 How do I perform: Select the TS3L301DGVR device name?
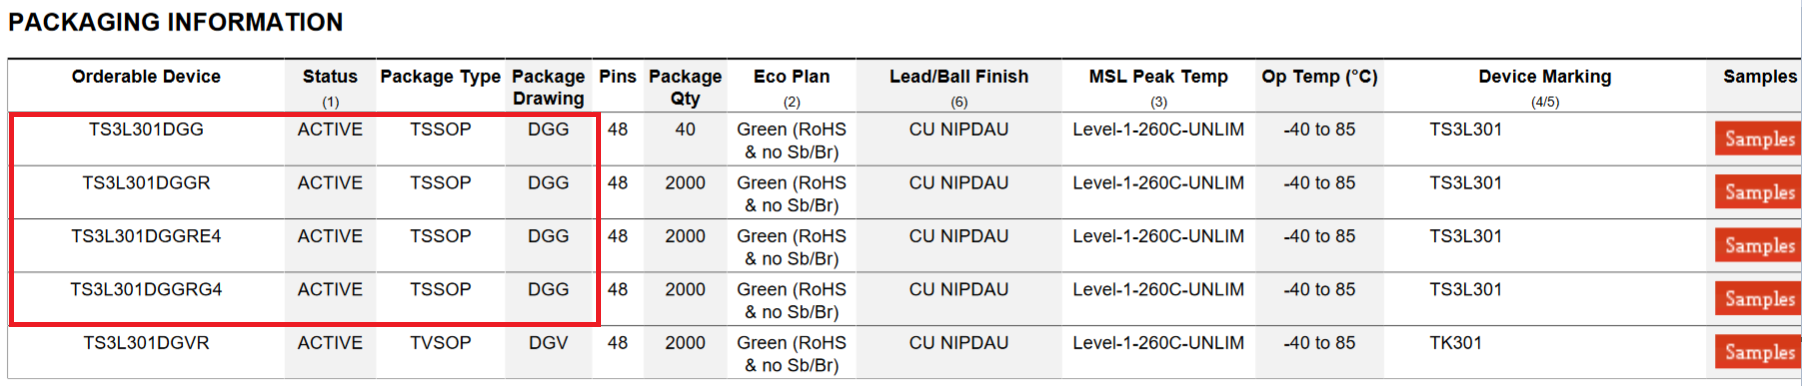pos(146,343)
